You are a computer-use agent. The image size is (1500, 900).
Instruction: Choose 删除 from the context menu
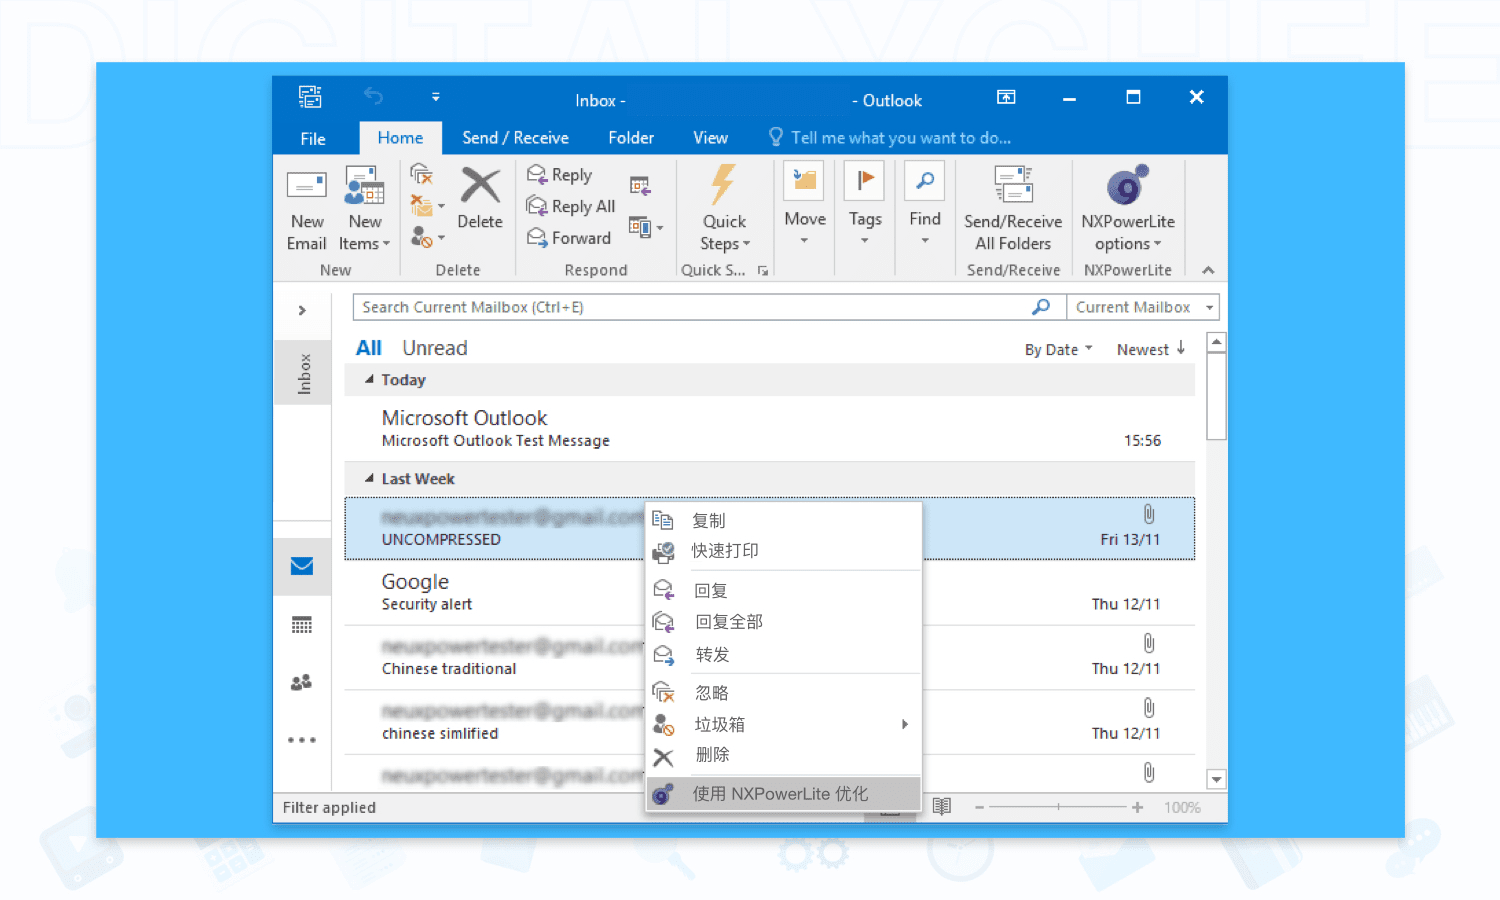[x=783, y=755]
